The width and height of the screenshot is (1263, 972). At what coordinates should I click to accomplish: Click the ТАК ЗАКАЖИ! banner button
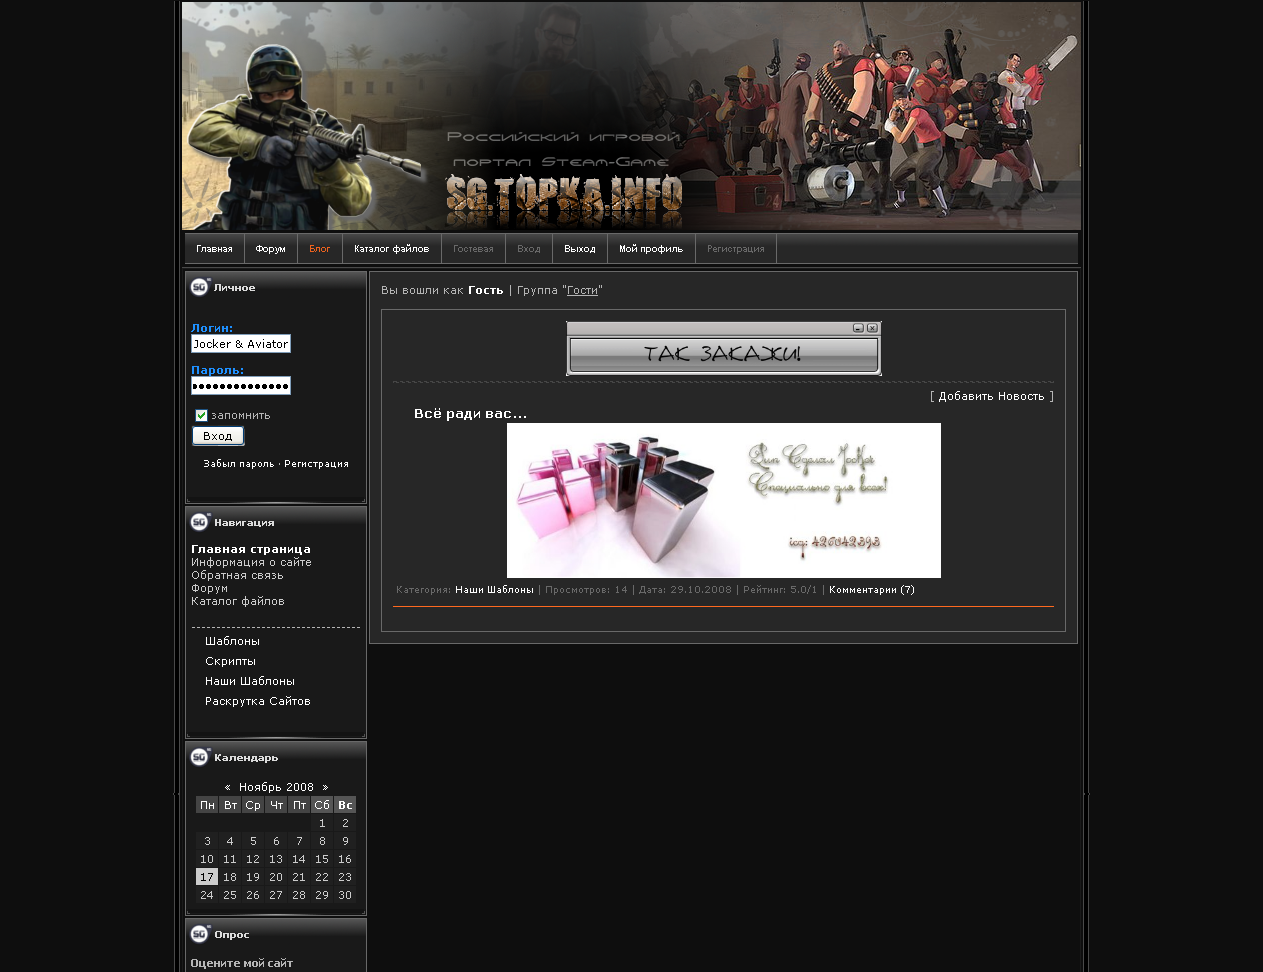pyautogui.click(x=723, y=354)
